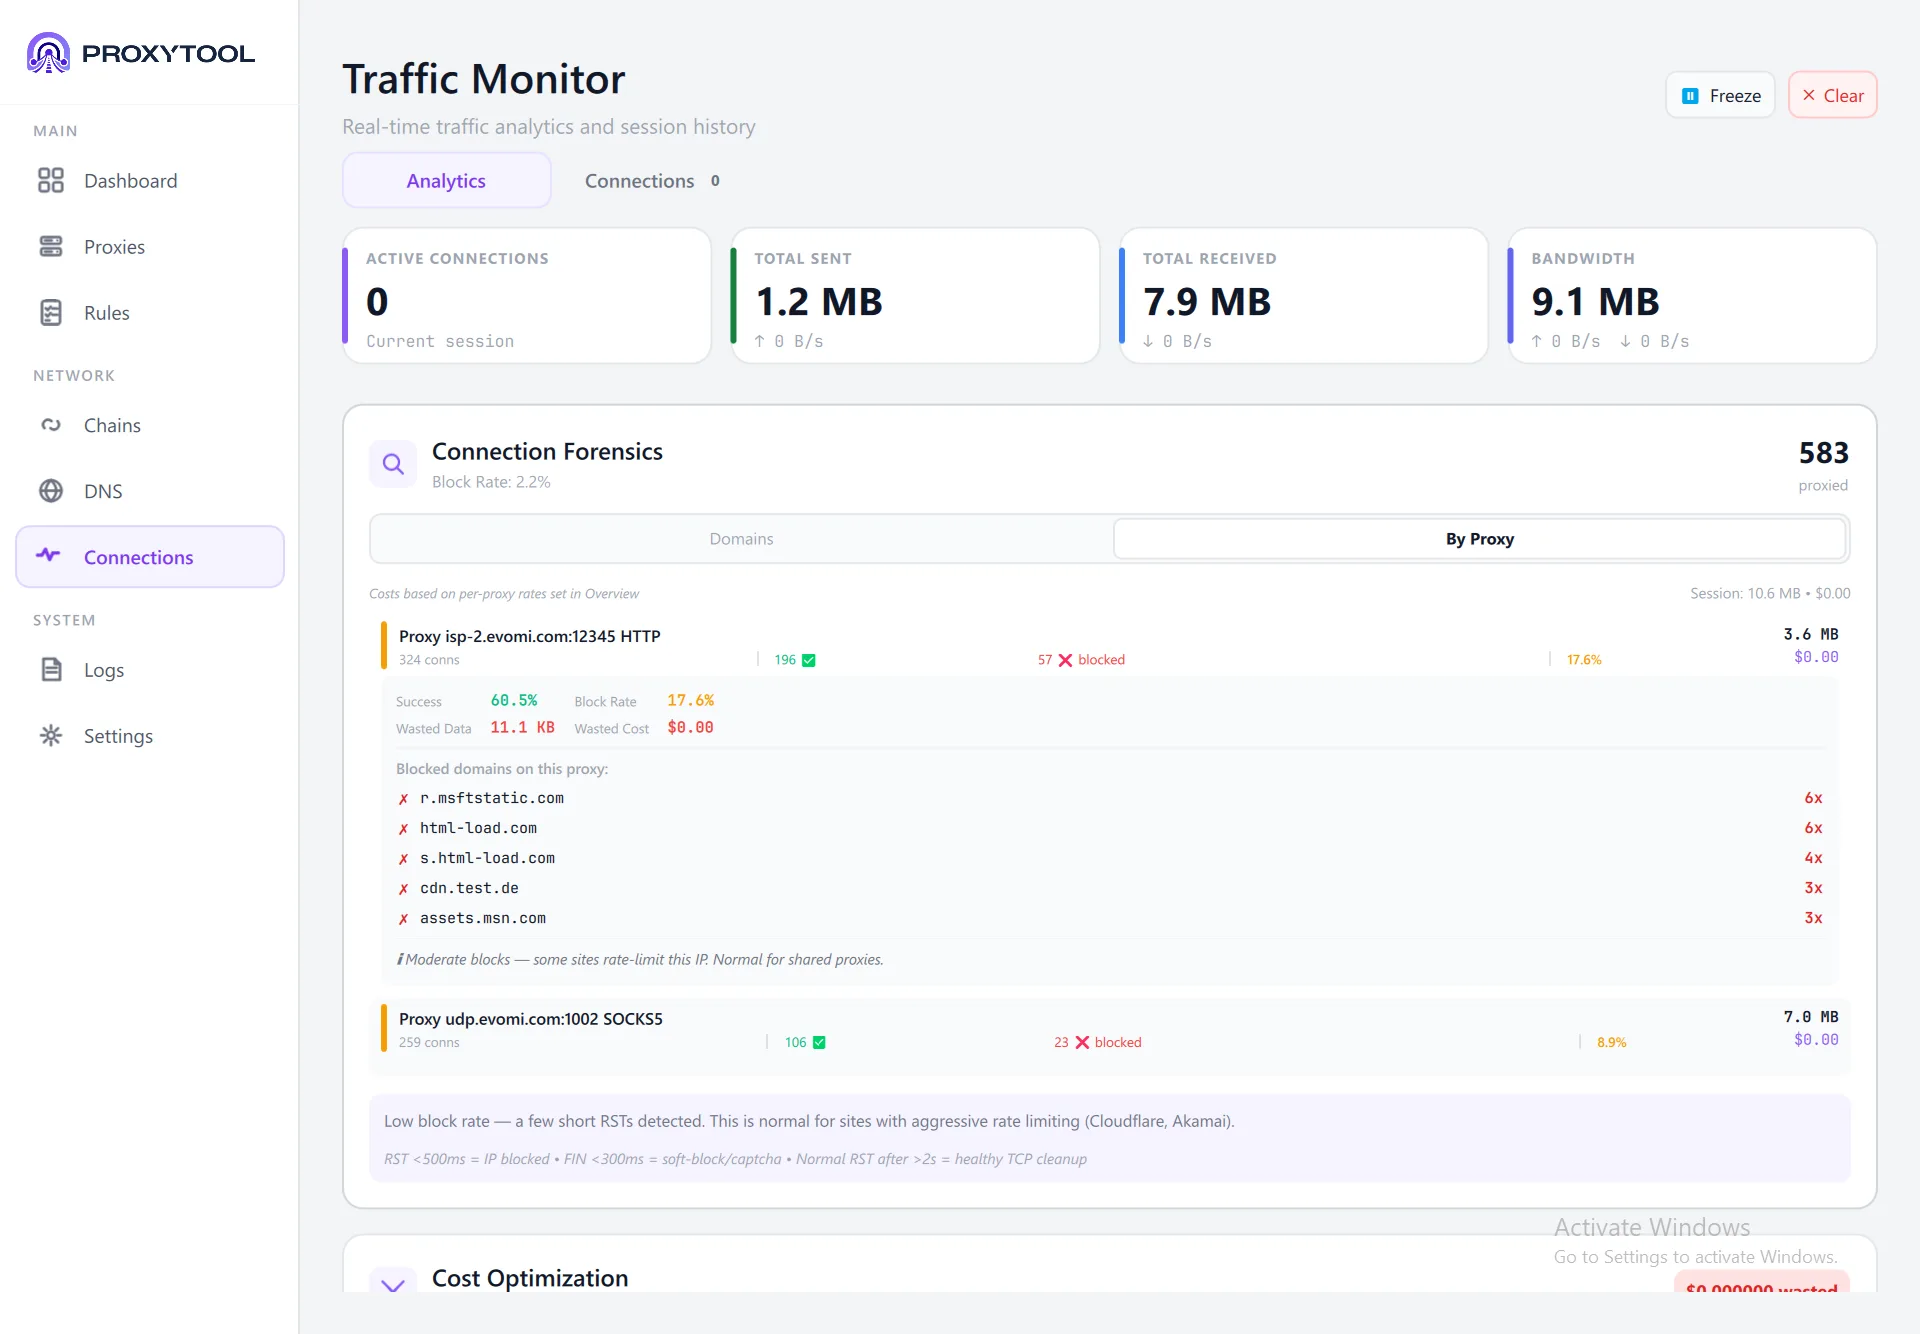The image size is (1920, 1334).
Task: Open Rules in the sidebar
Action: coord(150,312)
